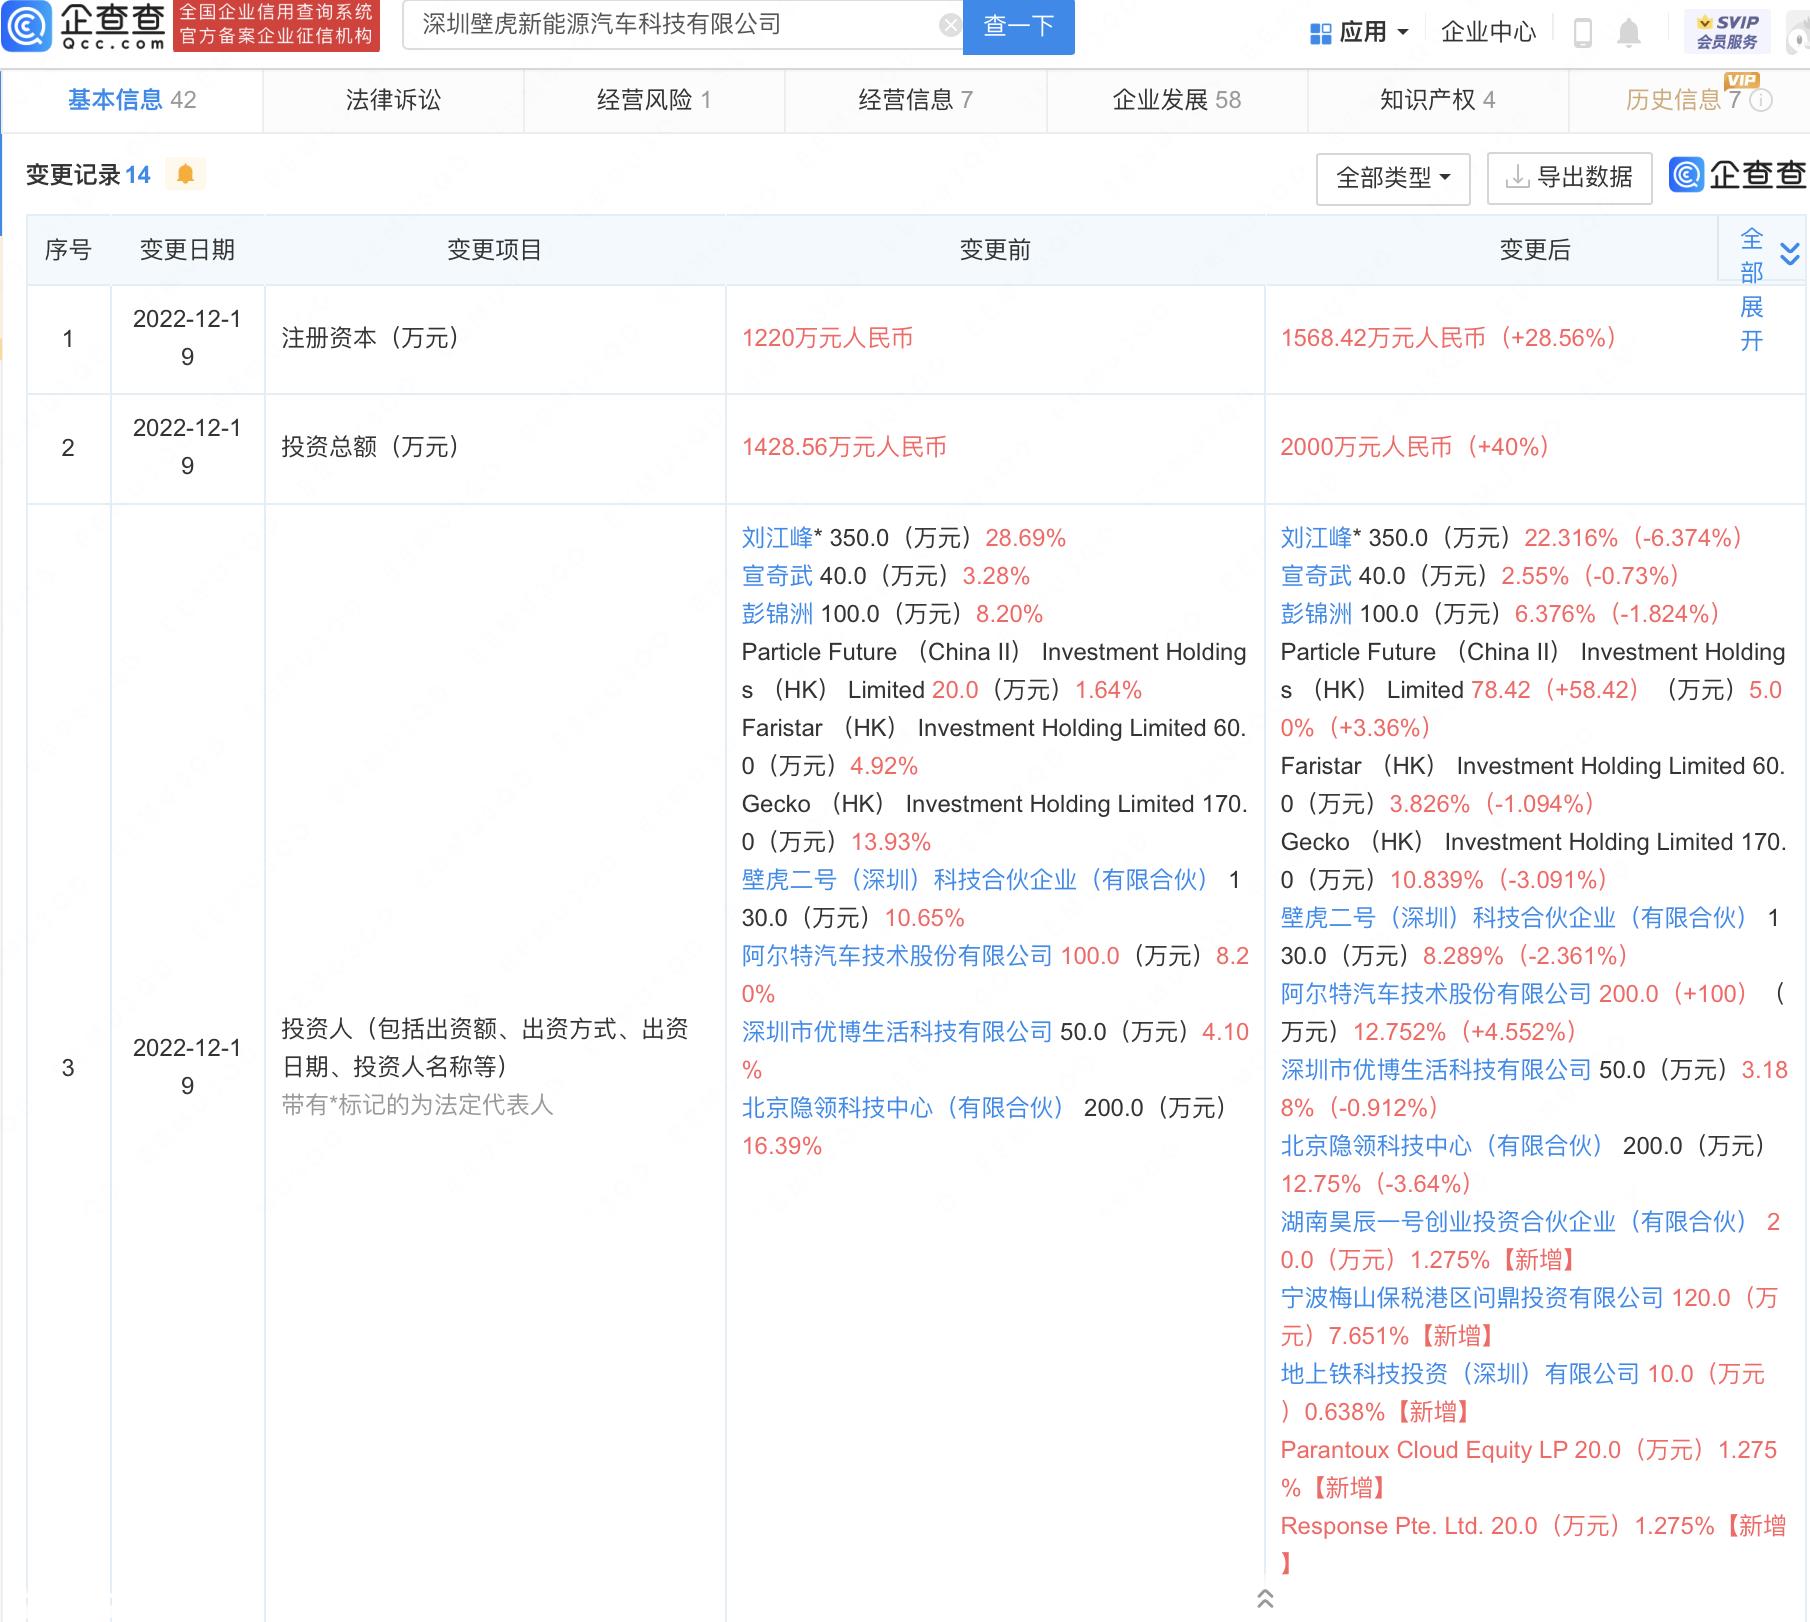
Task: Switch to 企业发展 58 tab
Action: (1177, 100)
